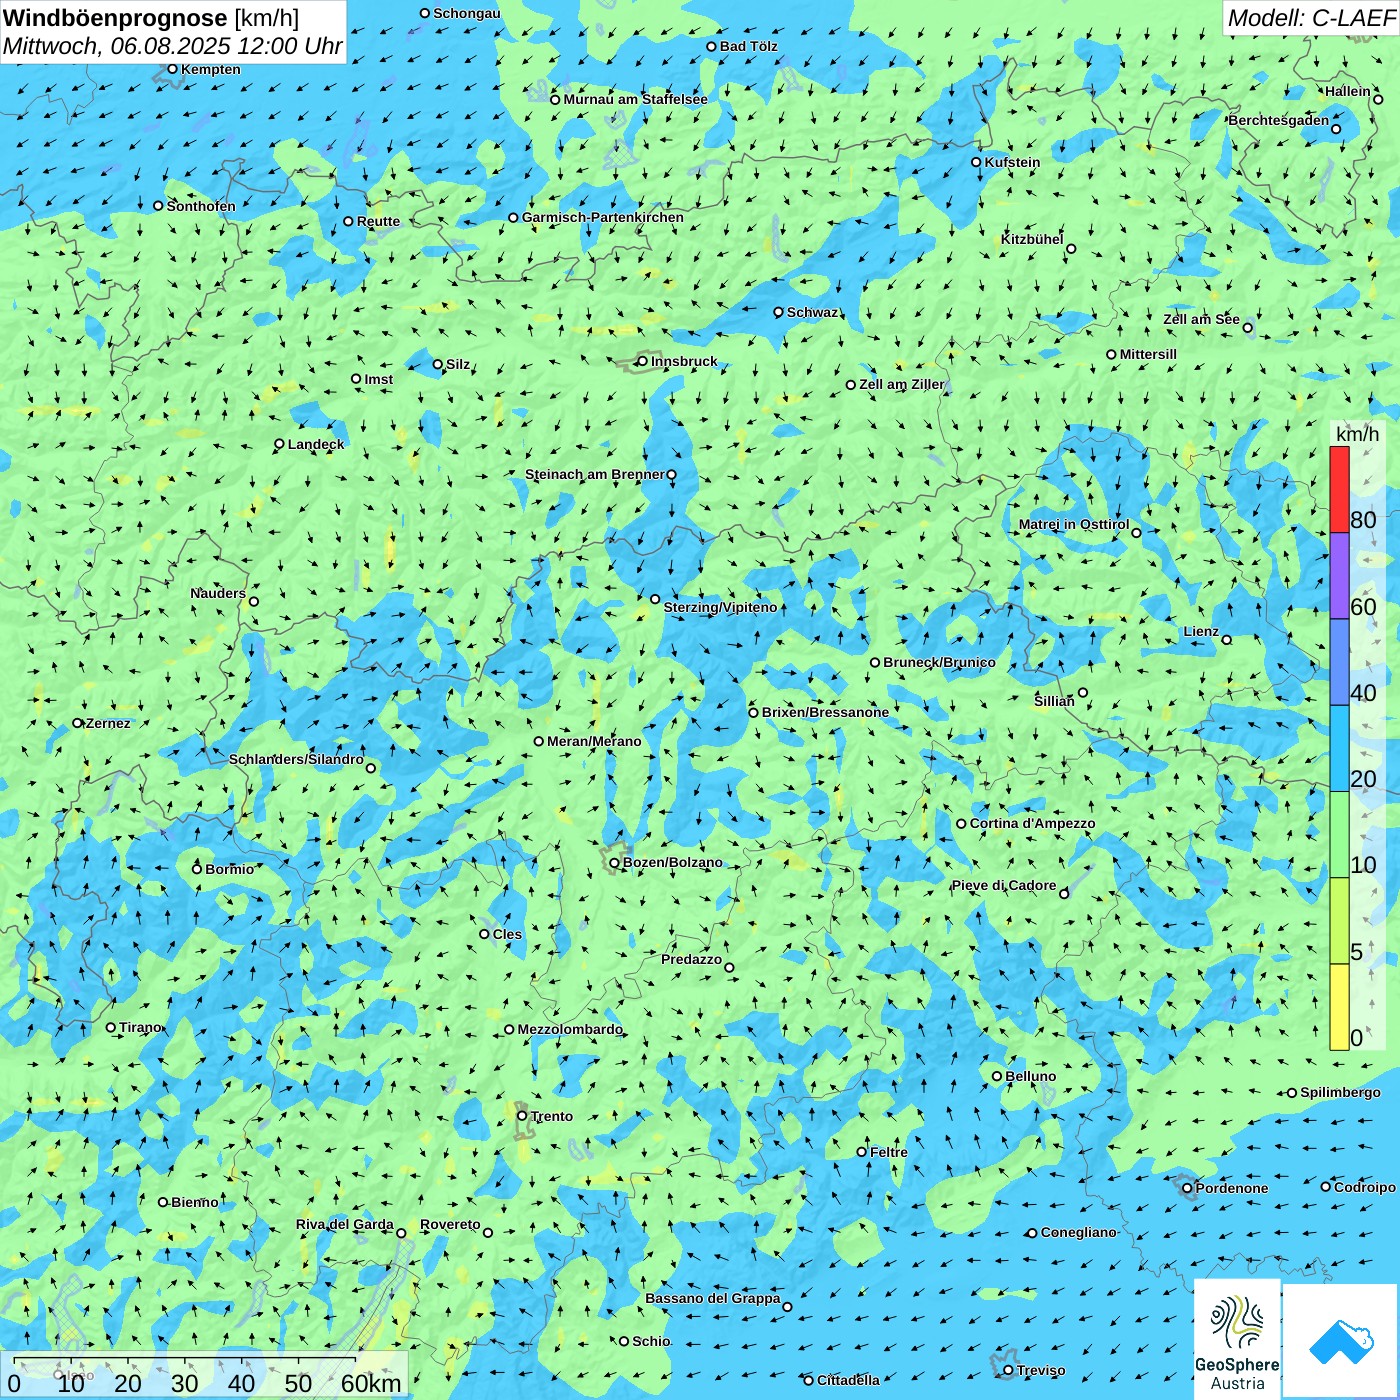Click the Brixen/Bressanone label
Image resolution: width=1400 pixels, height=1400 pixels.
tap(825, 712)
